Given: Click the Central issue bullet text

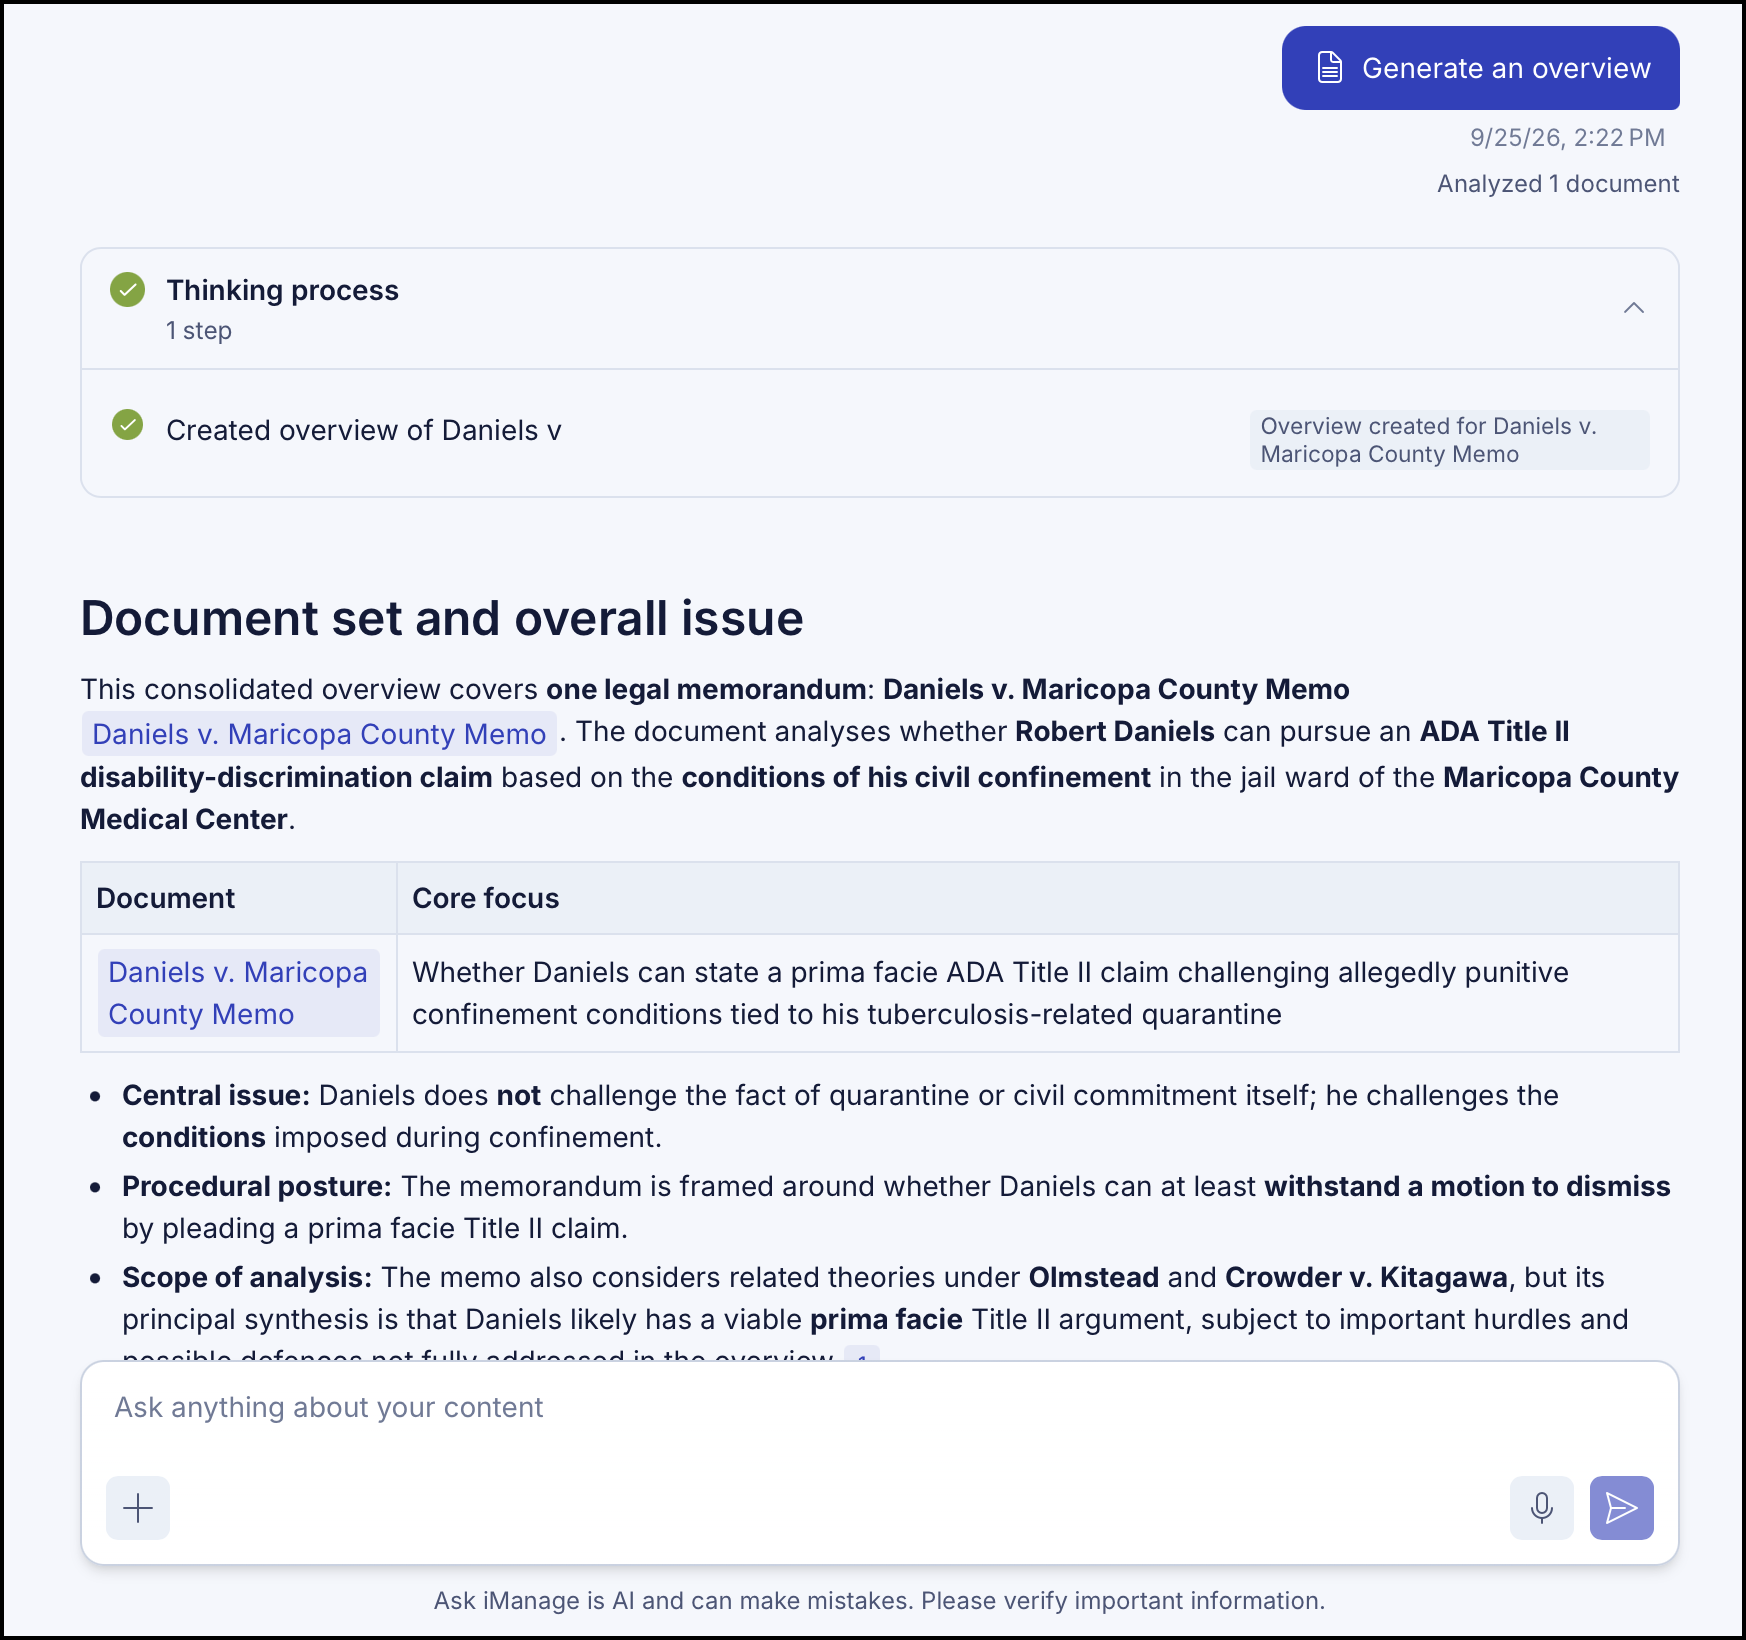Looking at the screenshot, I should (840, 1116).
